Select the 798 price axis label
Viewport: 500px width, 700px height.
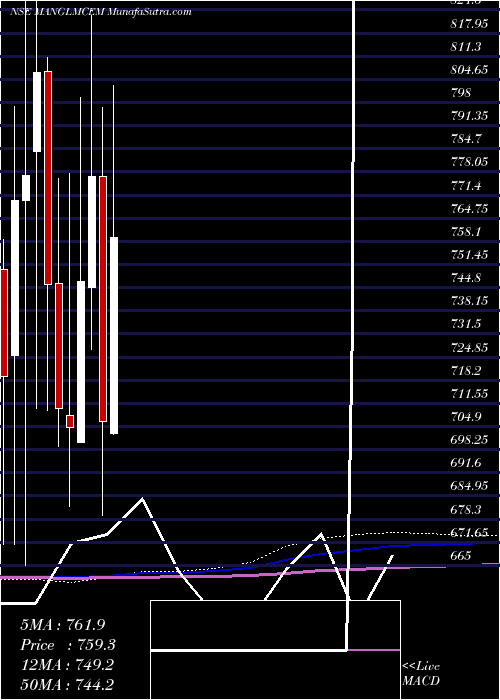point(461,93)
